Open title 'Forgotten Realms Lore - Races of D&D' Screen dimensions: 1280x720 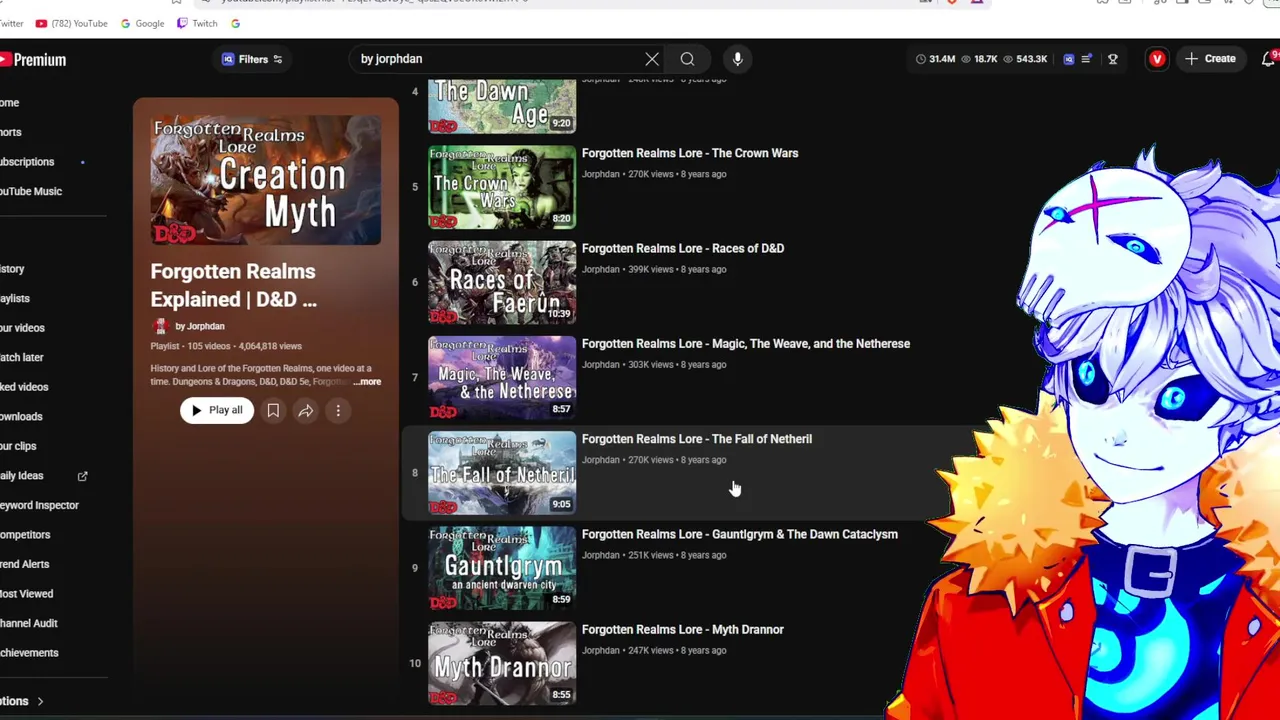(x=683, y=248)
